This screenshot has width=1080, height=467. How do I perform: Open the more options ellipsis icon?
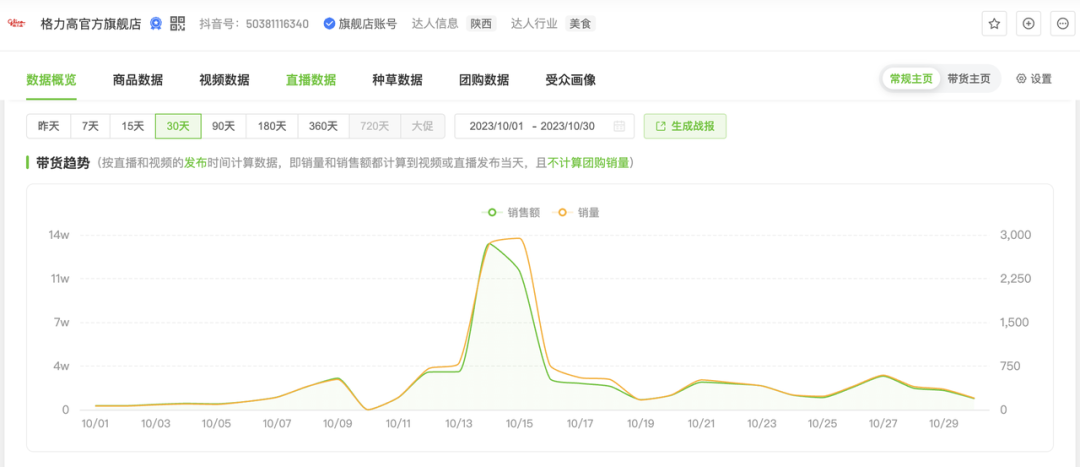1061,23
